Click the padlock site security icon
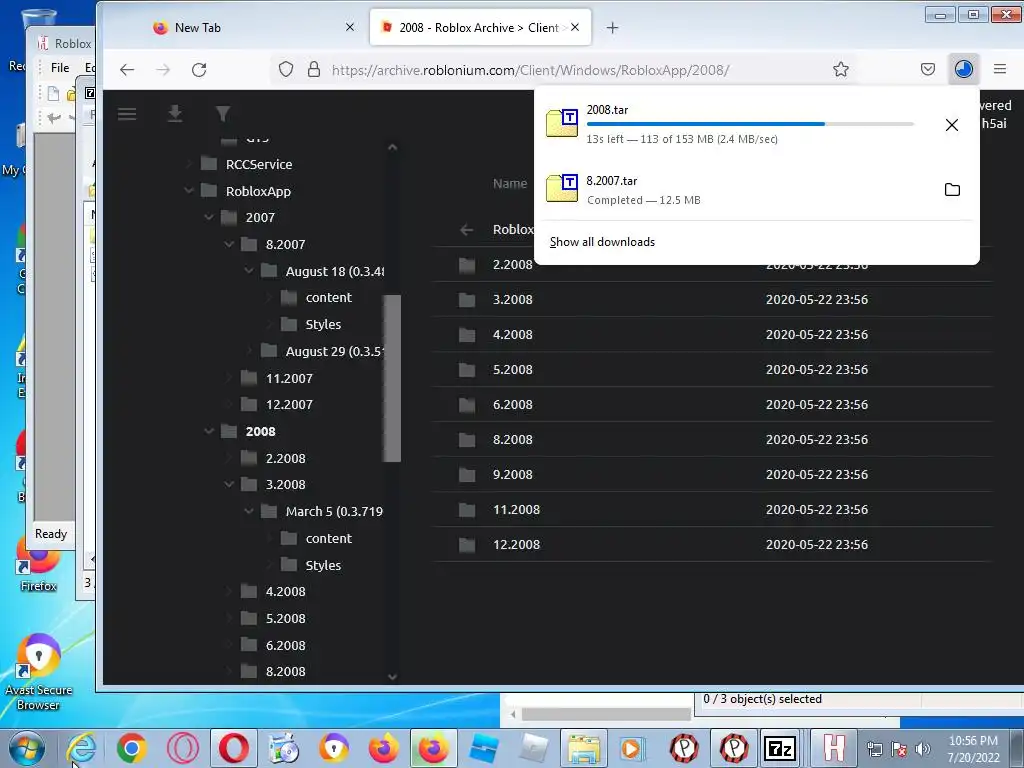 pos(313,69)
